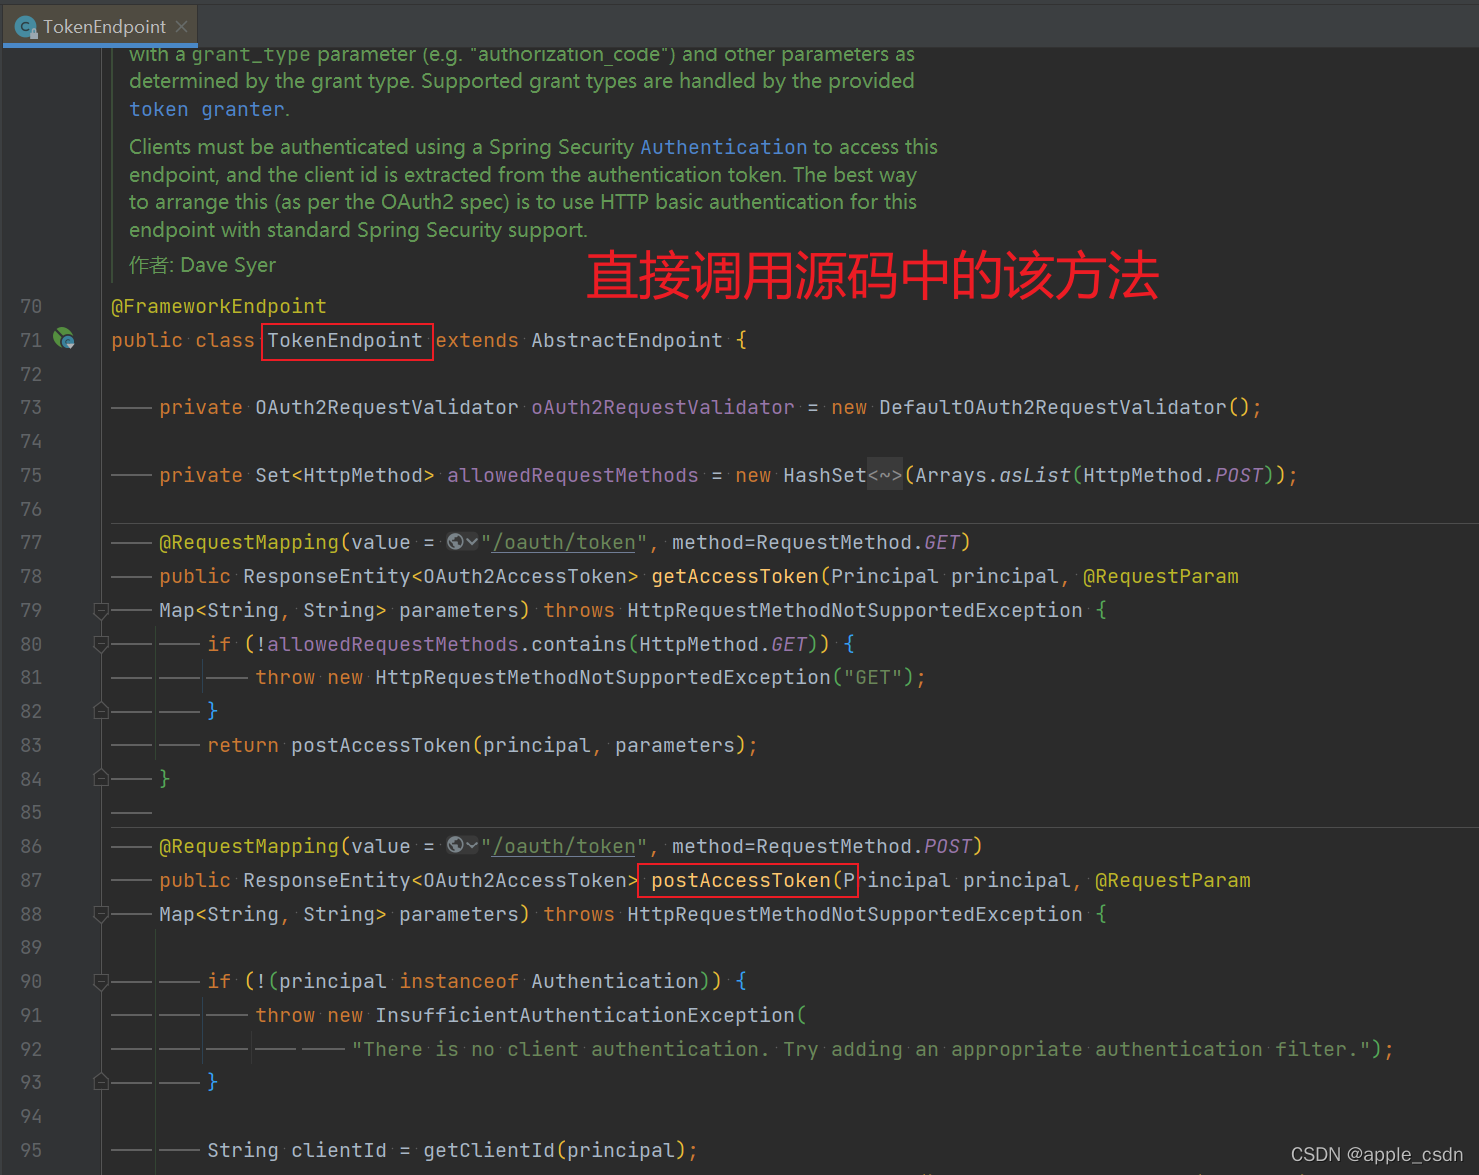Open URL mapping globe dropdown on line 77
Screen dimensions: 1479x1175
click(x=462, y=542)
